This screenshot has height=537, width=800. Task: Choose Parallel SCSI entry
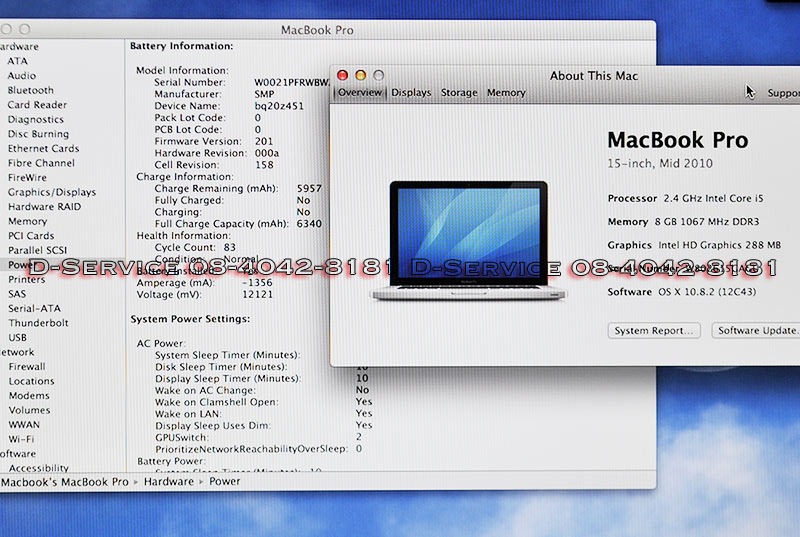pos(37,250)
